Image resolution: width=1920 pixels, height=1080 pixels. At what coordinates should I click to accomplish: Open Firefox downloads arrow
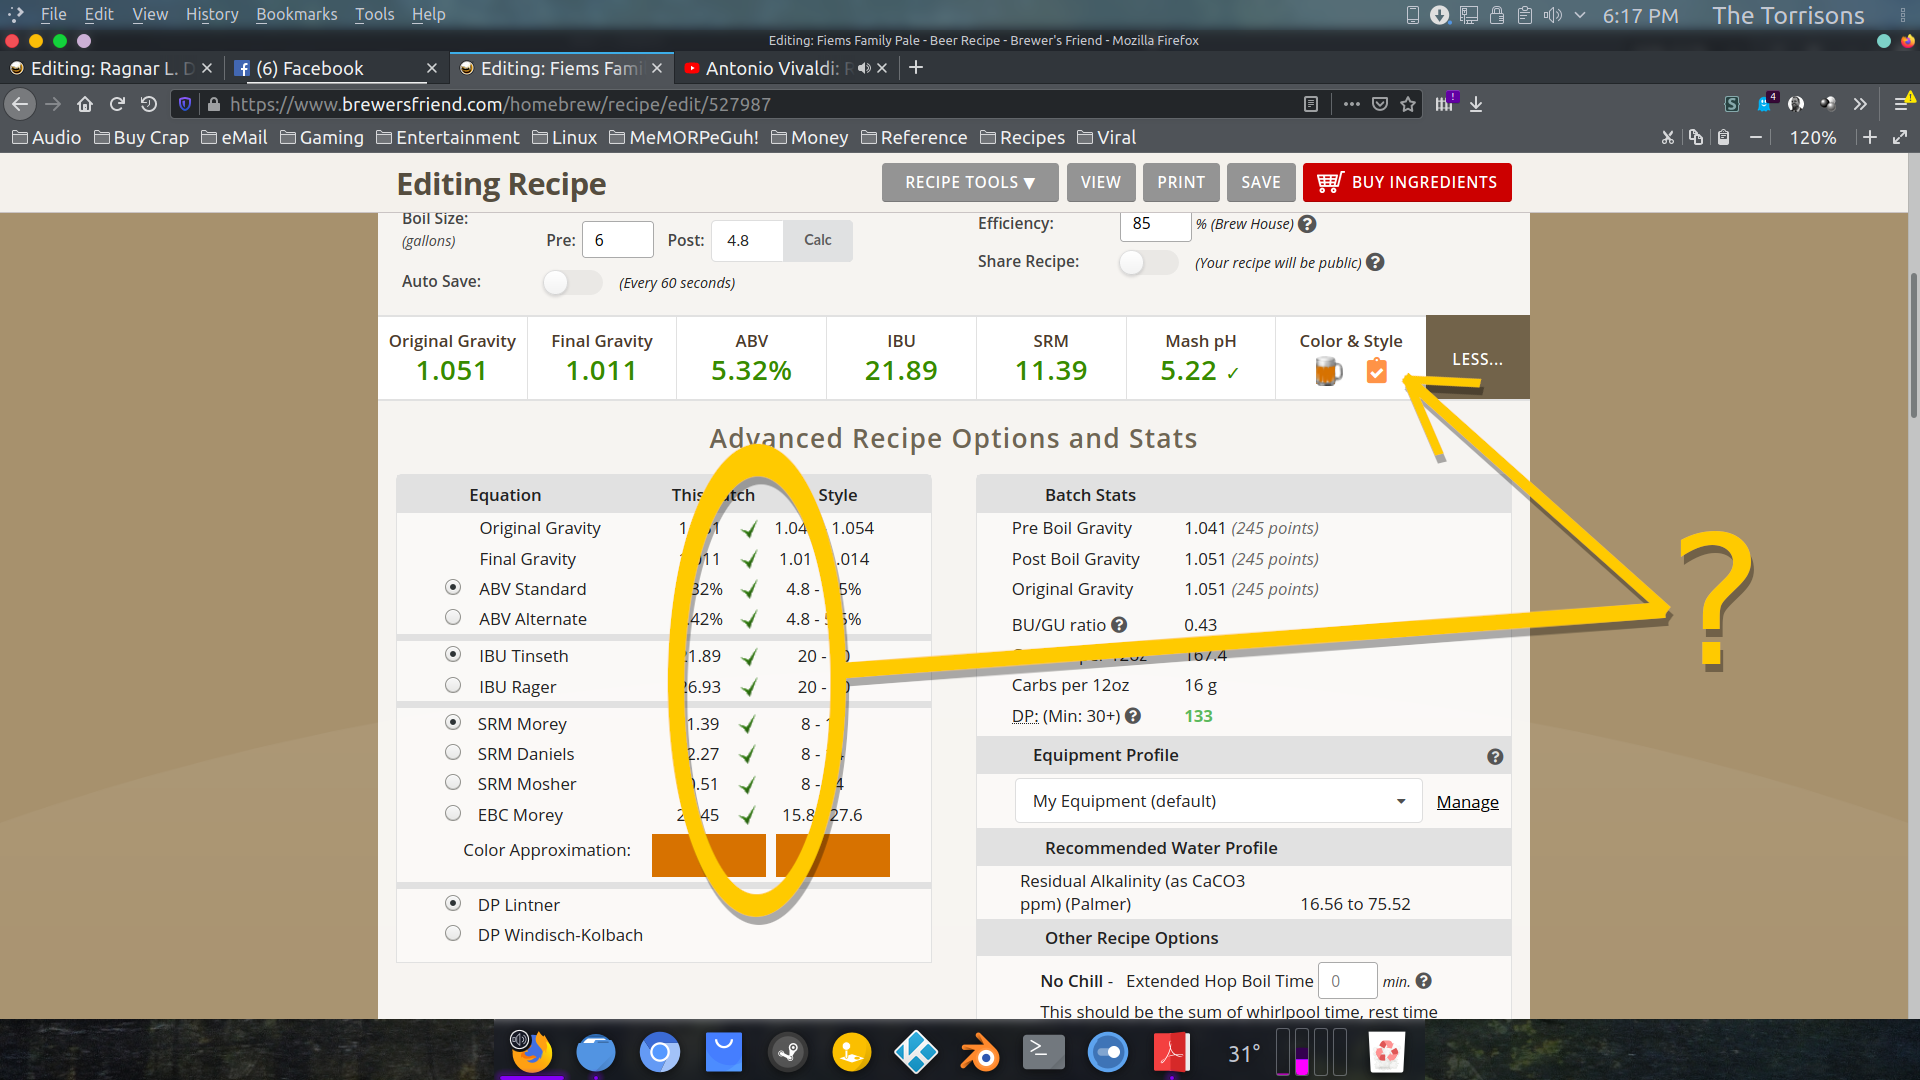click(x=1476, y=104)
